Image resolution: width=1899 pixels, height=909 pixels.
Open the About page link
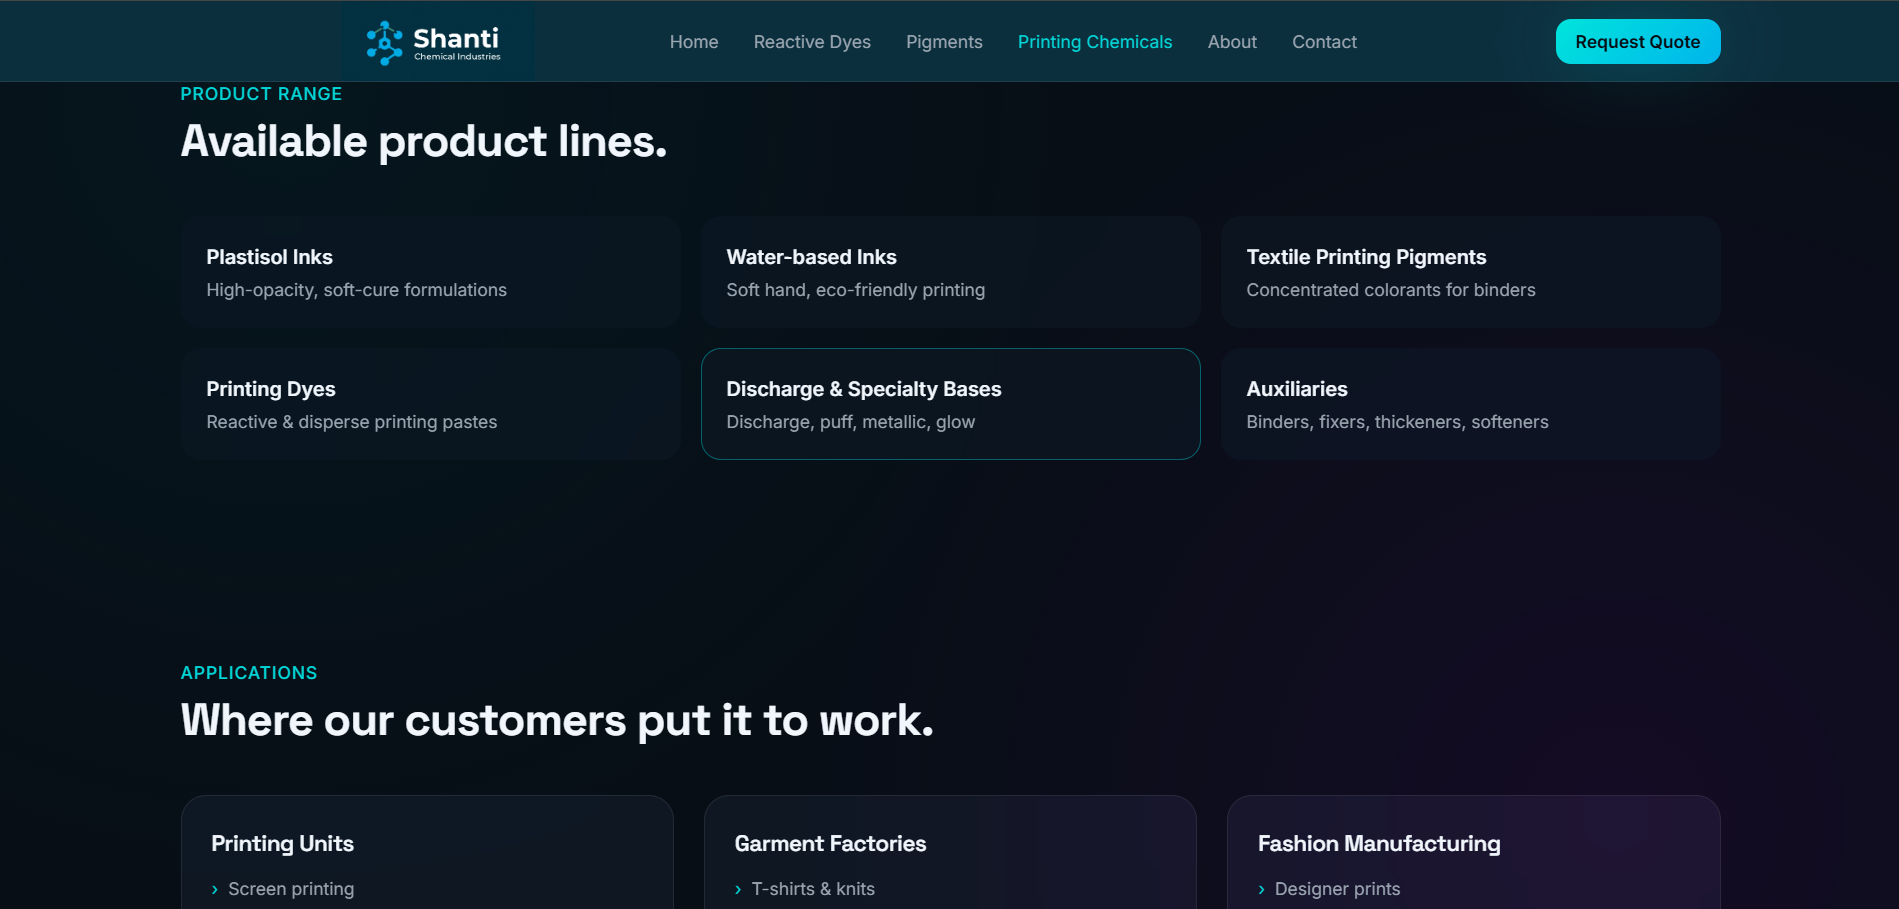coord(1232,42)
